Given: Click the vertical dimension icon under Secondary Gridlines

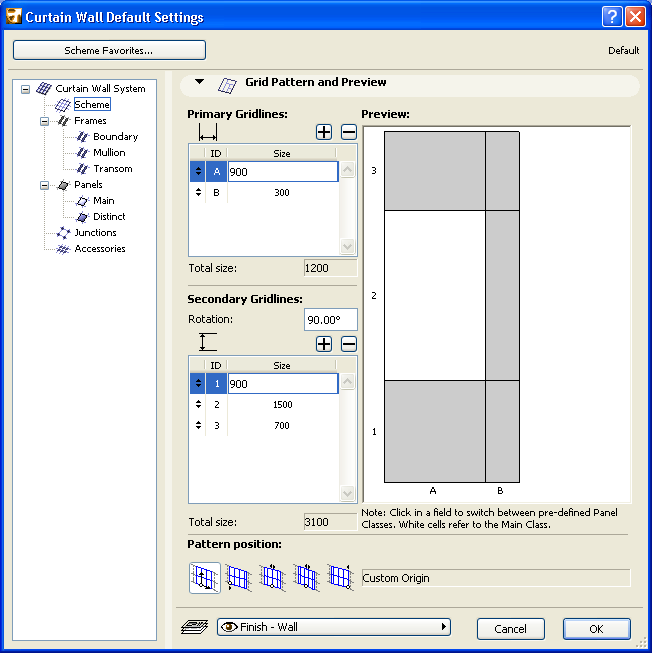Looking at the screenshot, I should tap(207, 342).
